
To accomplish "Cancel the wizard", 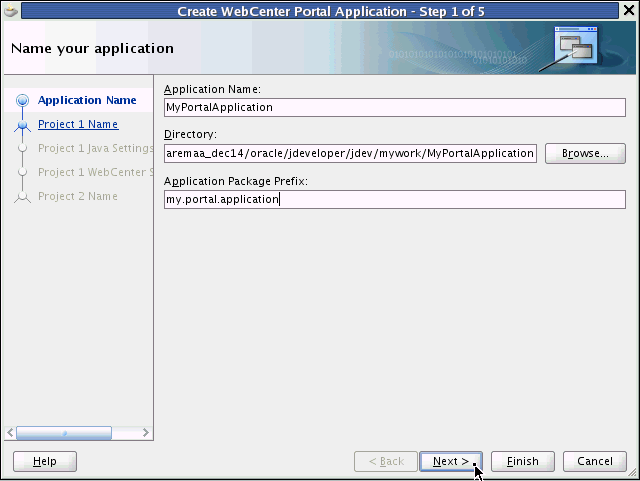I will click(595, 461).
